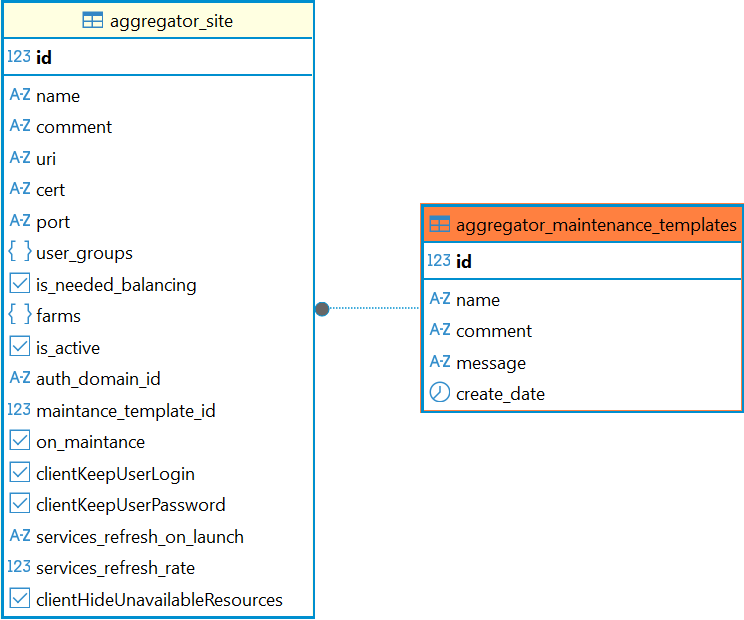Select the id primary key in aggregator_site
Viewport: 744px width, 620px height.
coord(44,58)
